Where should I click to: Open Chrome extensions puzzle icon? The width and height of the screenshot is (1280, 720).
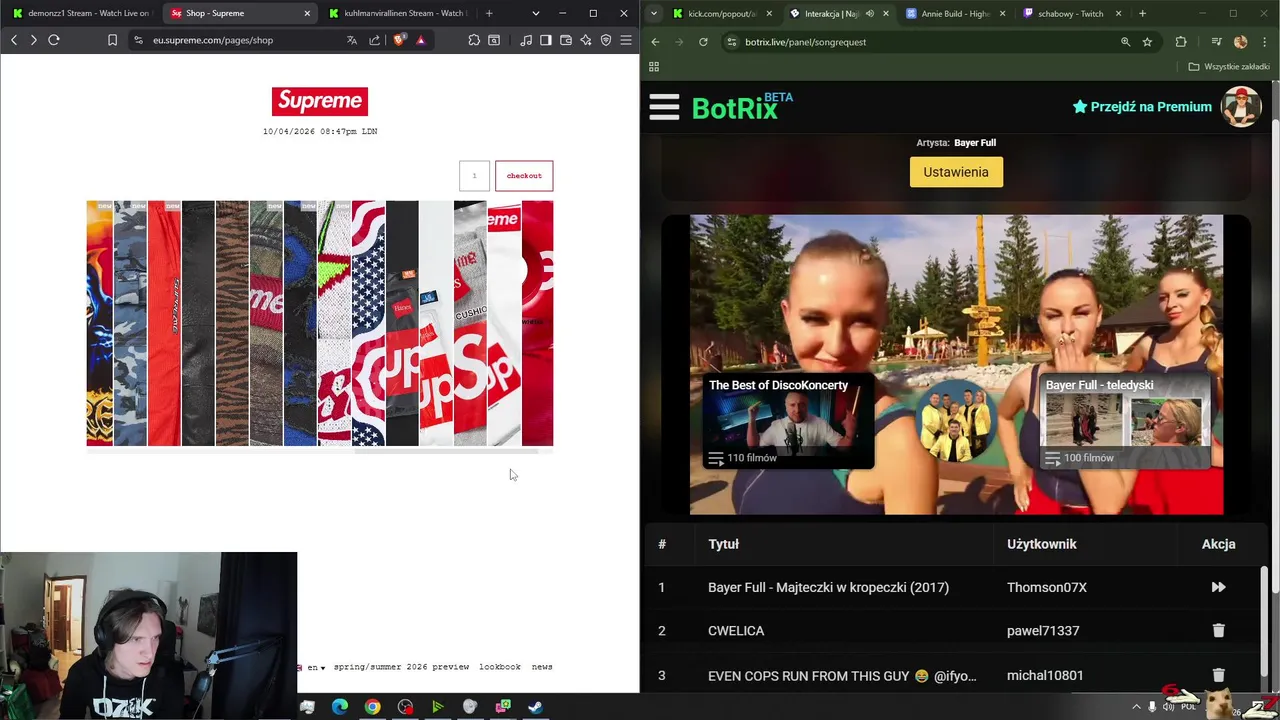coord(1181,42)
